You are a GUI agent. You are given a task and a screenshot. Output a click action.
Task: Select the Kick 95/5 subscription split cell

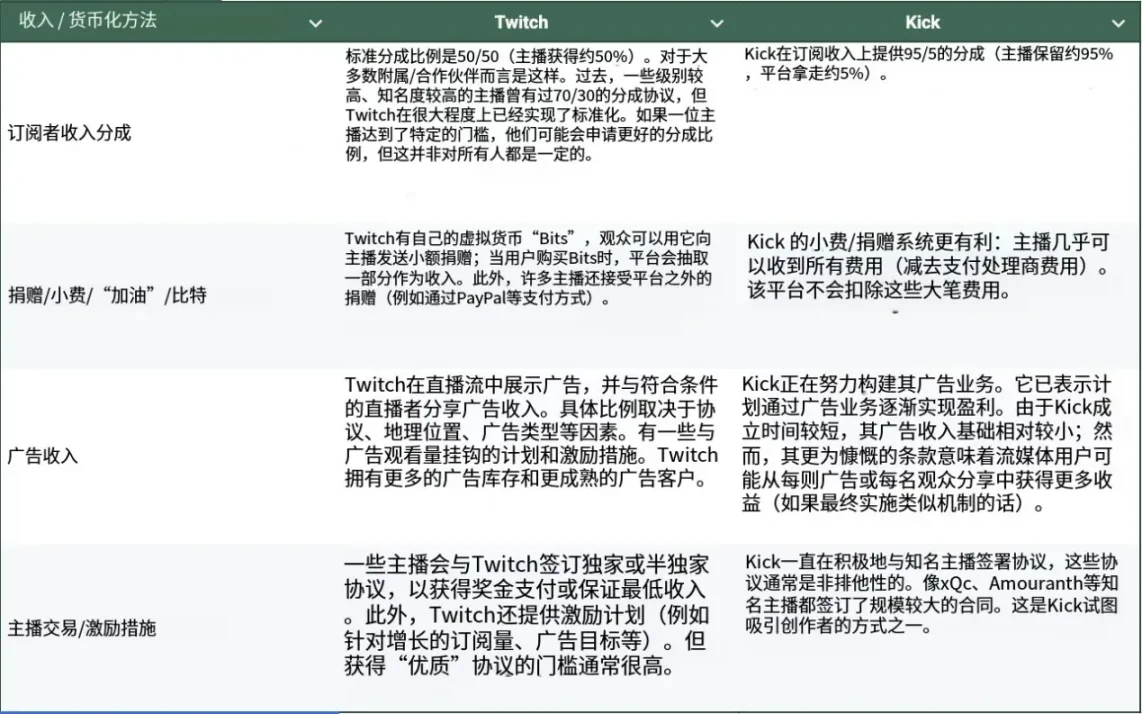pos(930,64)
